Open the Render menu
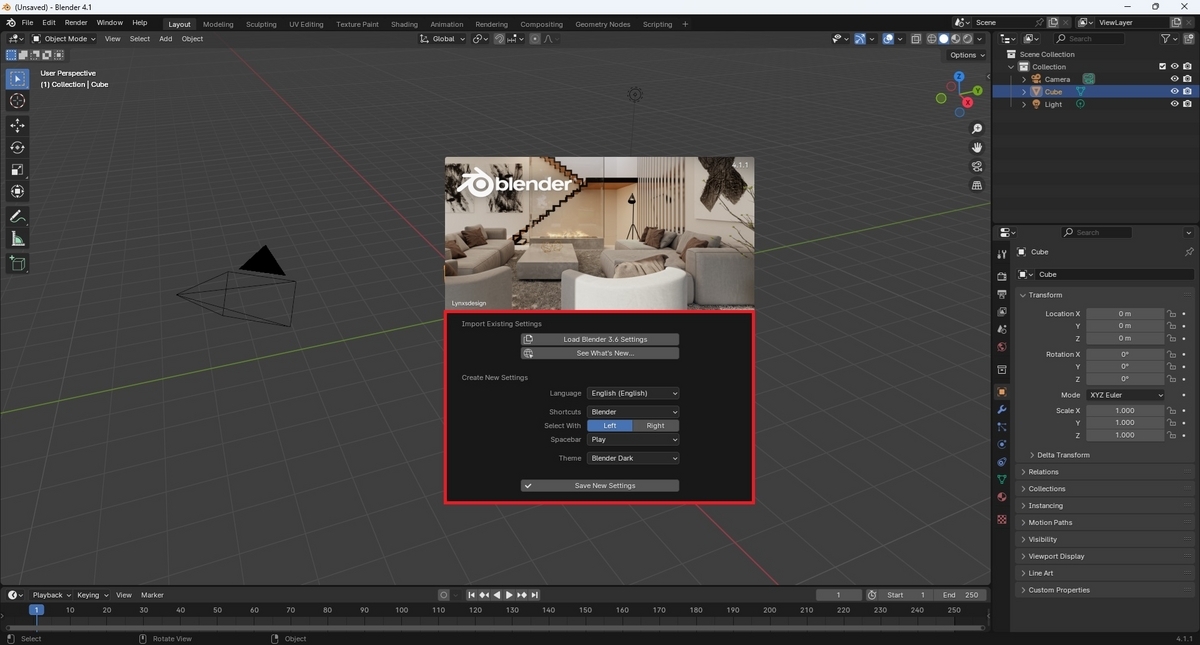The image size is (1200, 645). pos(76,22)
